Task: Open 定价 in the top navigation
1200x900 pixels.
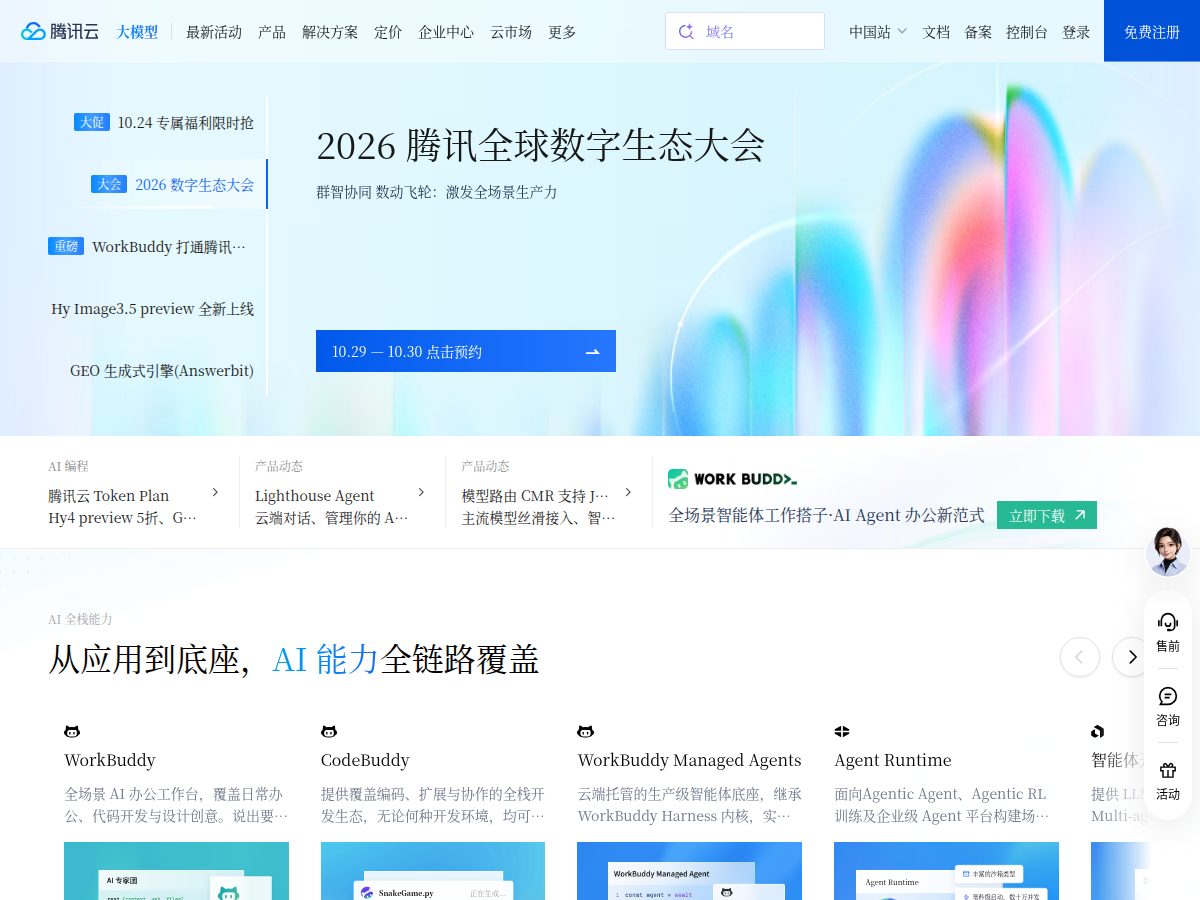Action: tap(388, 32)
